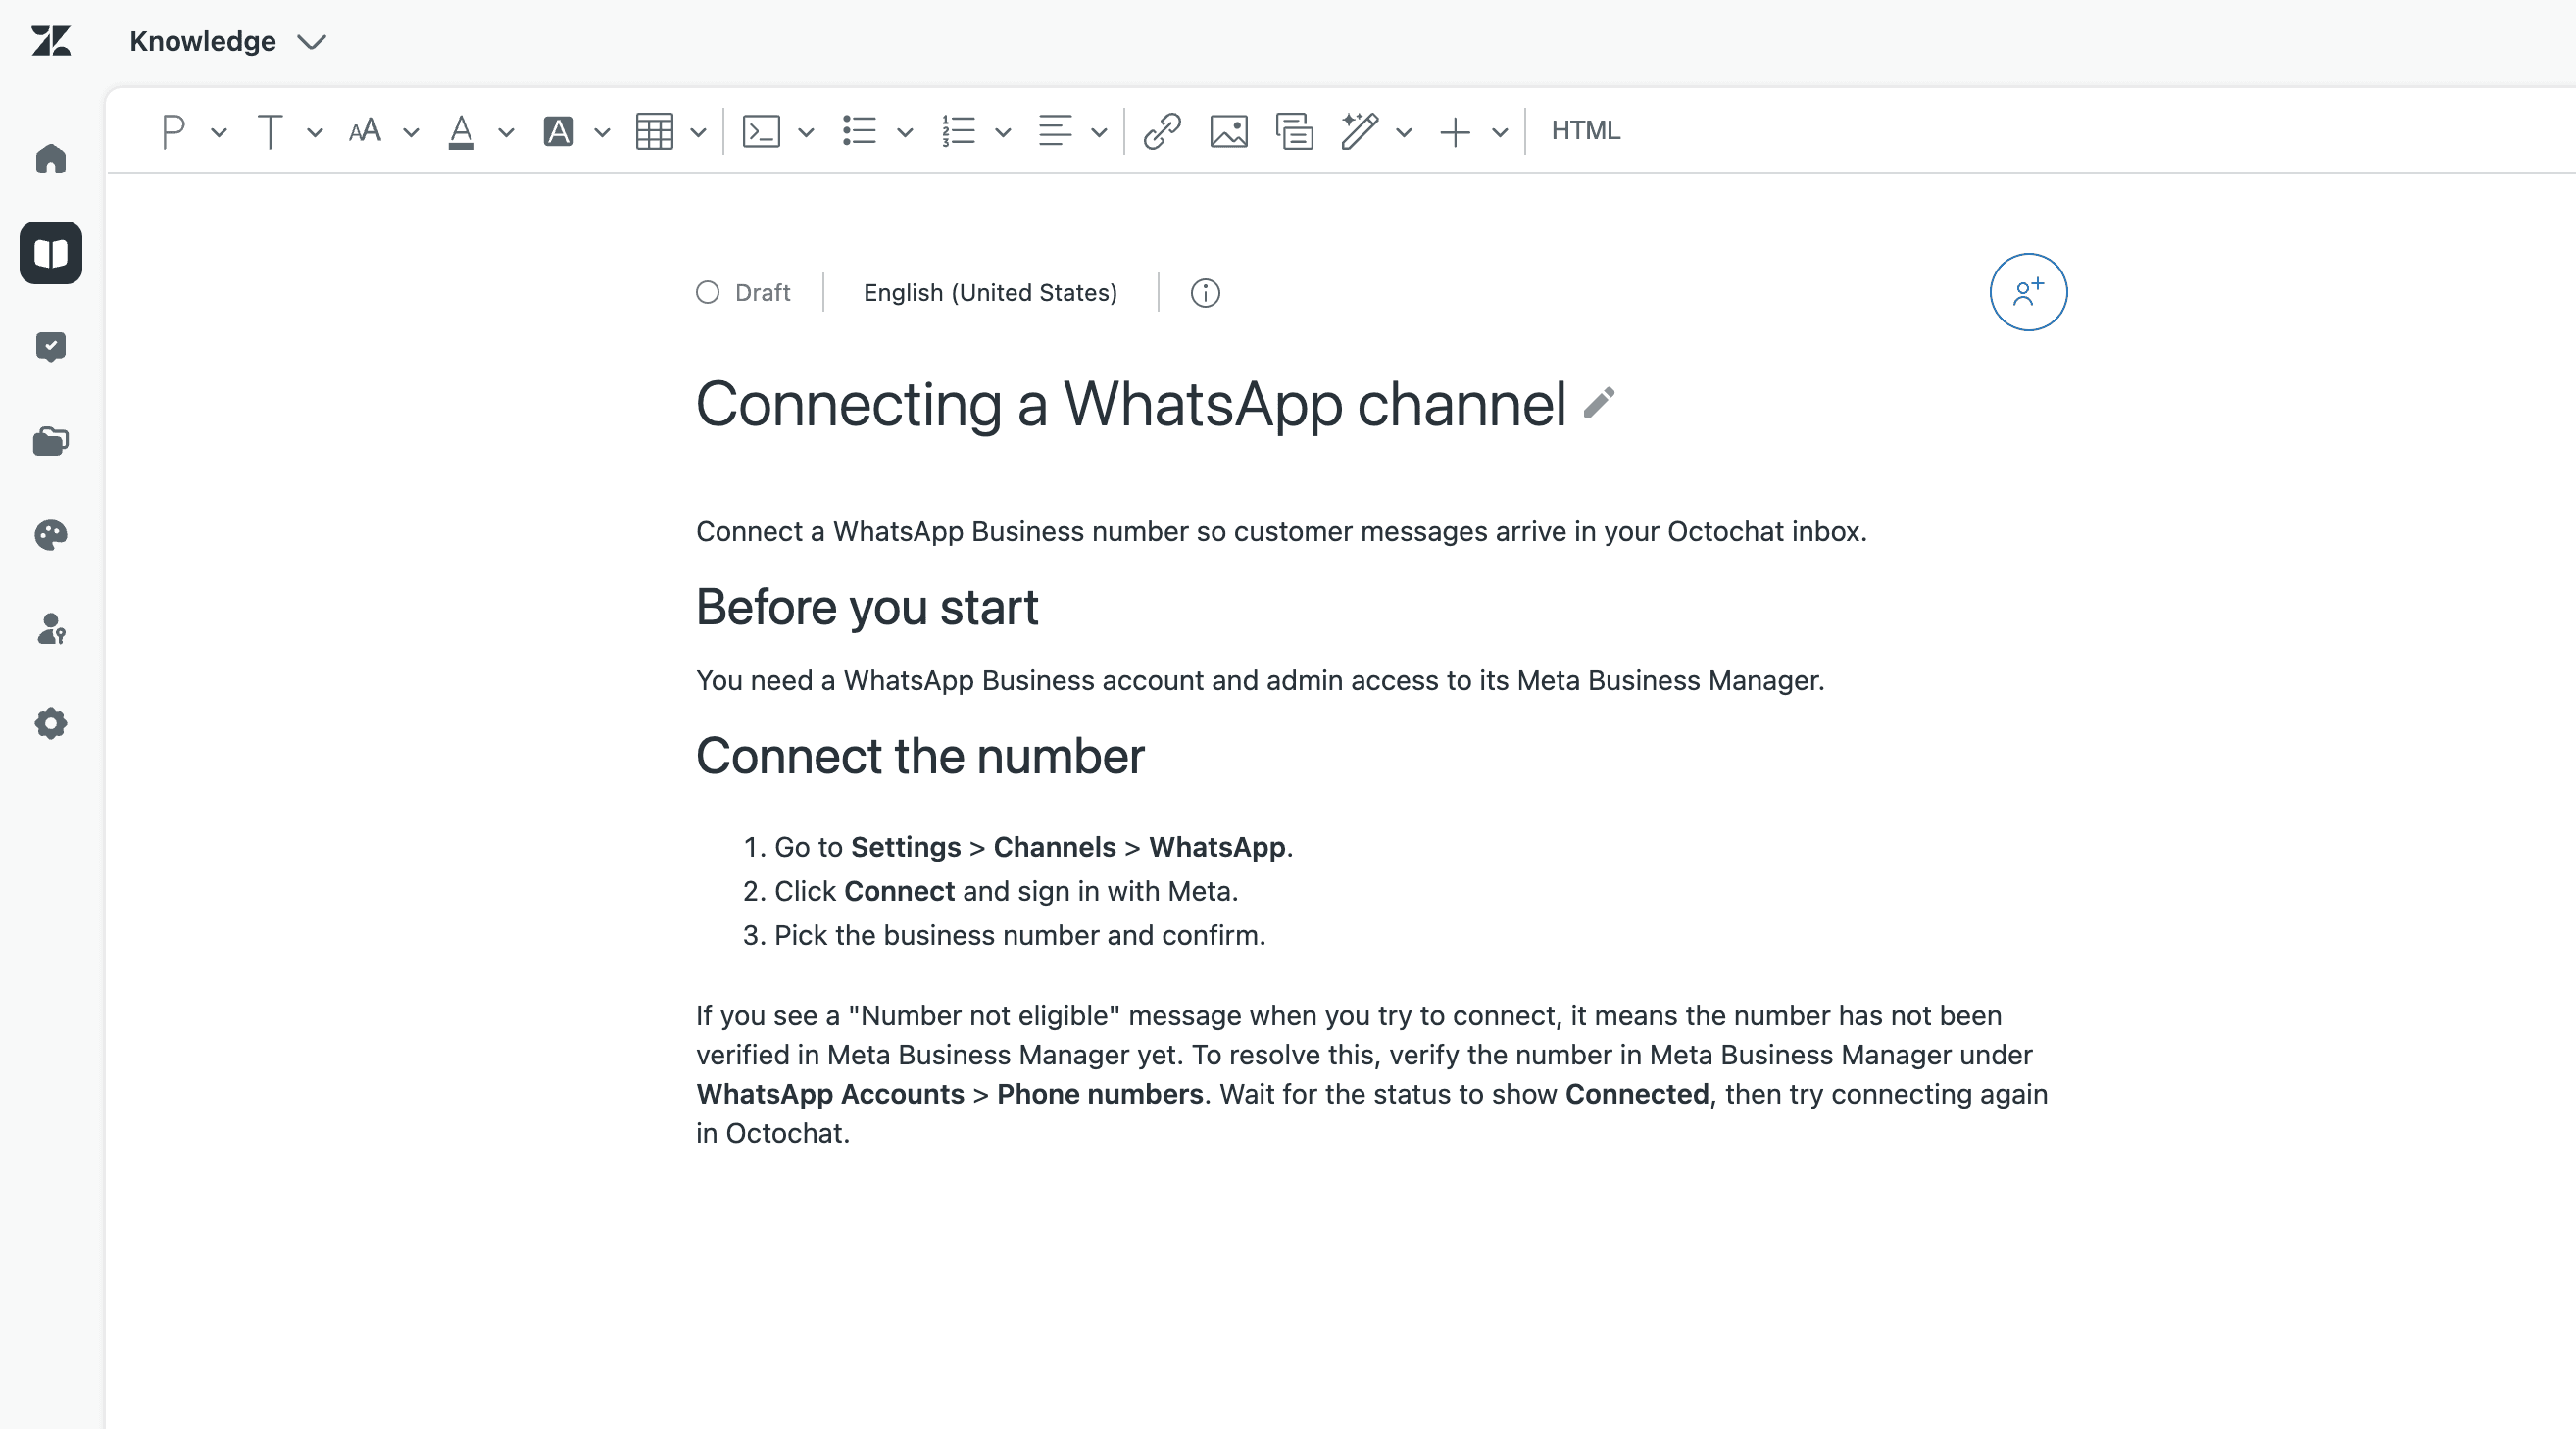Click the add collaborator button

(2028, 292)
